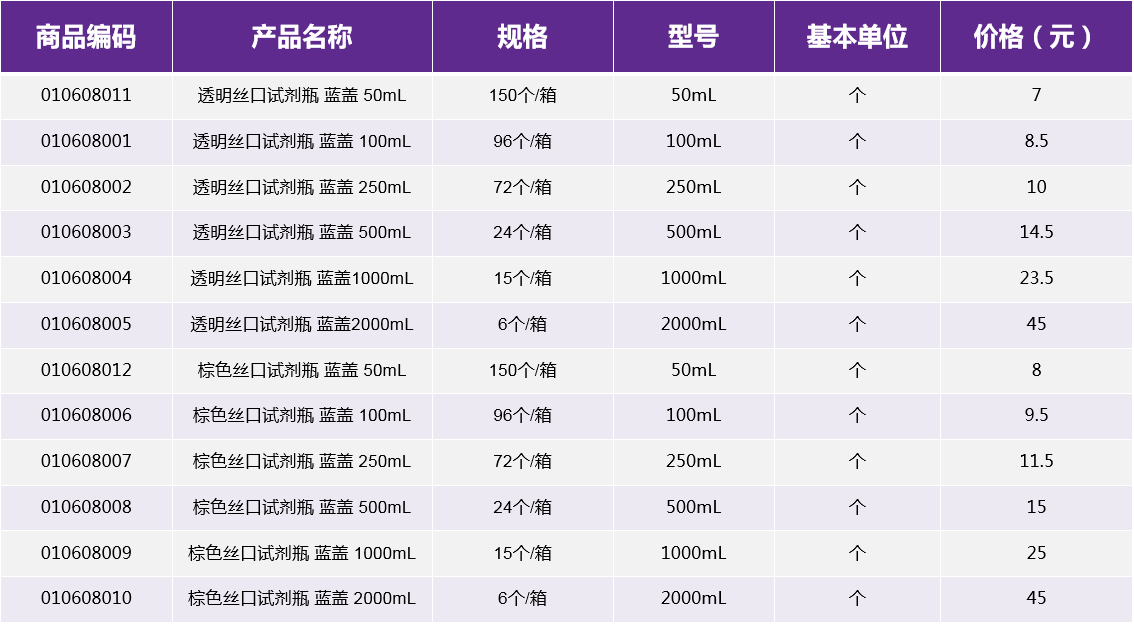The height and width of the screenshot is (624, 1134).
Task: Click model 1000mL in the 010608009 row
Action: click(x=694, y=552)
